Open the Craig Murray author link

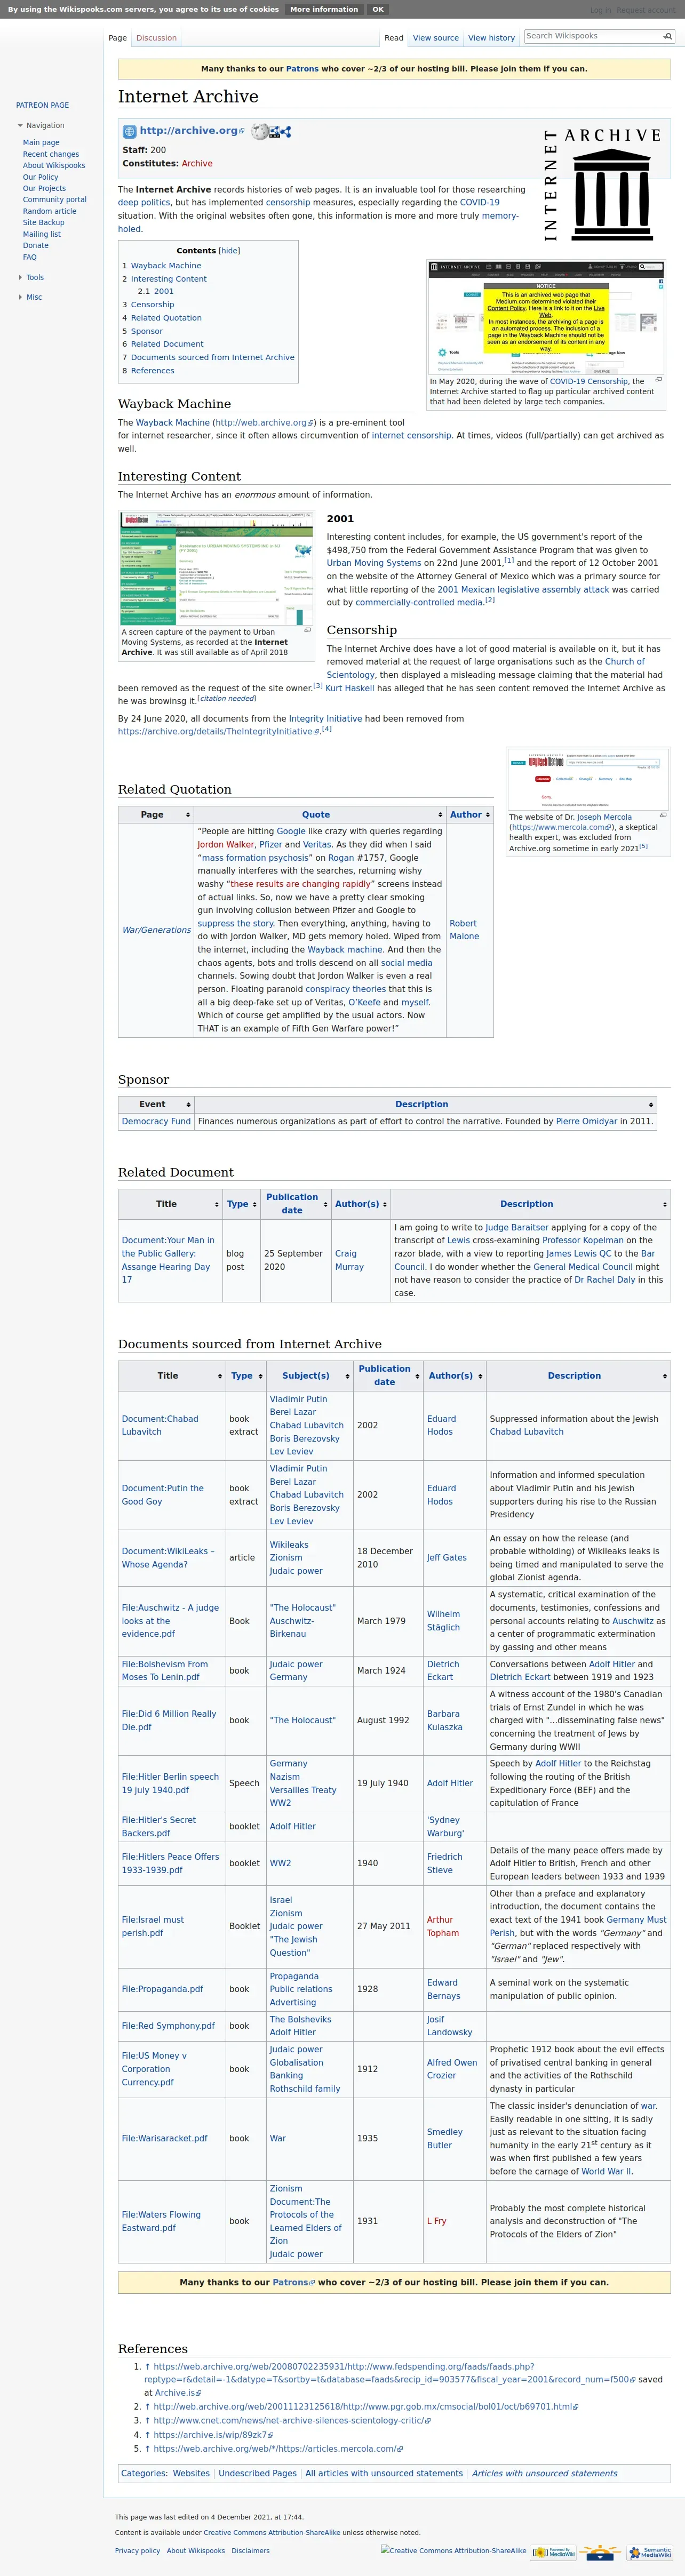349,1260
